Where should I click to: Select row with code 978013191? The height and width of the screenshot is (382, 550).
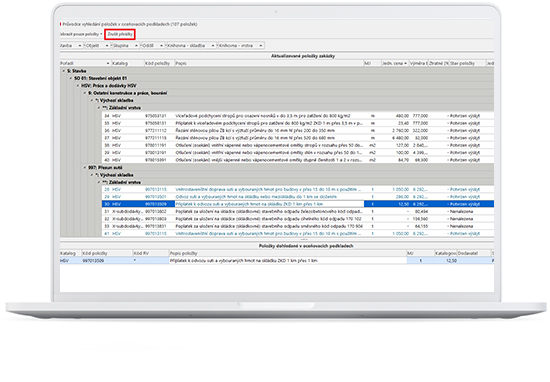tap(298, 153)
